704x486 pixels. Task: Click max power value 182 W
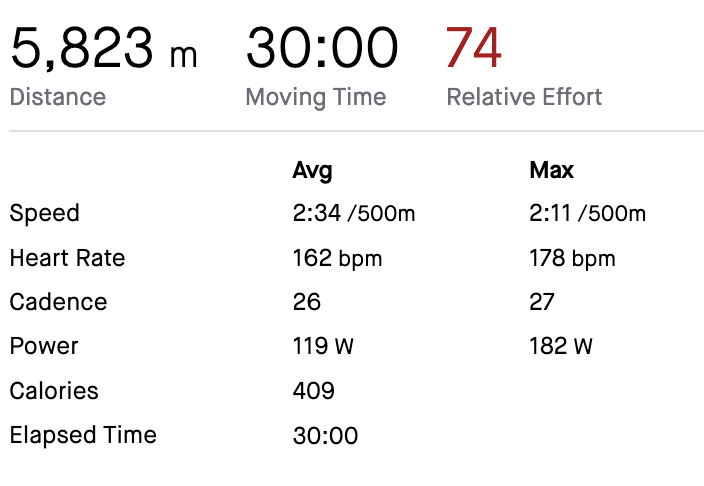coord(561,346)
